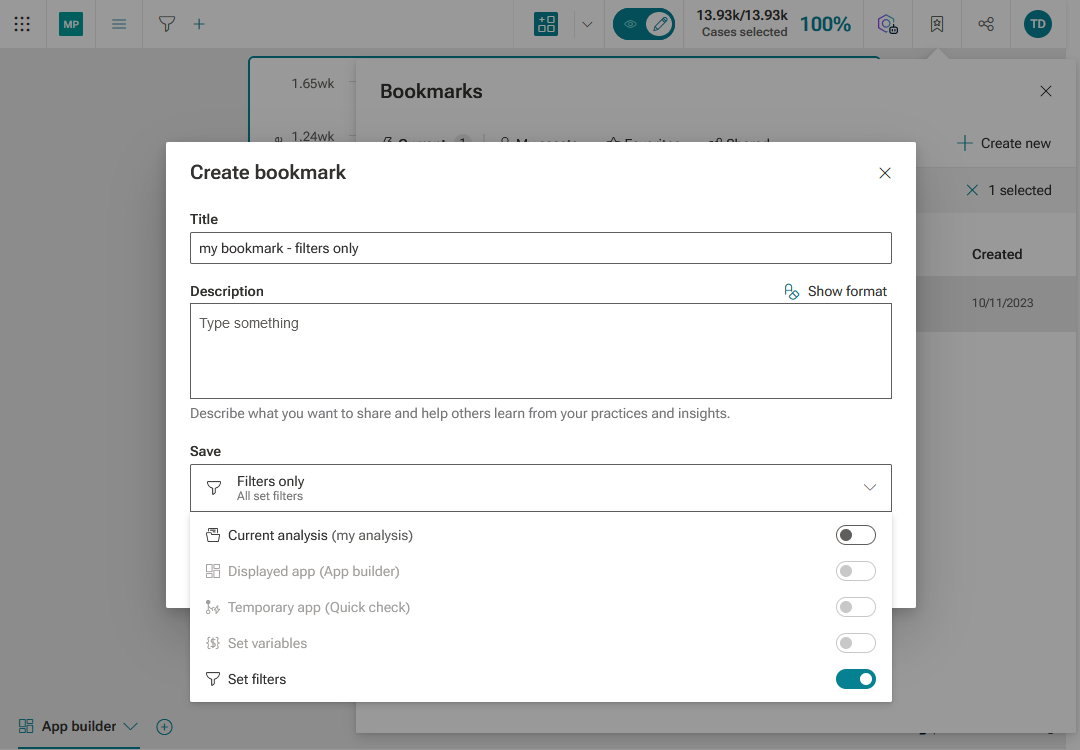Click the bookmark Title input field
The height and width of the screenshot is (750, 1080).
pyautogui.click(x=541, y=248)
